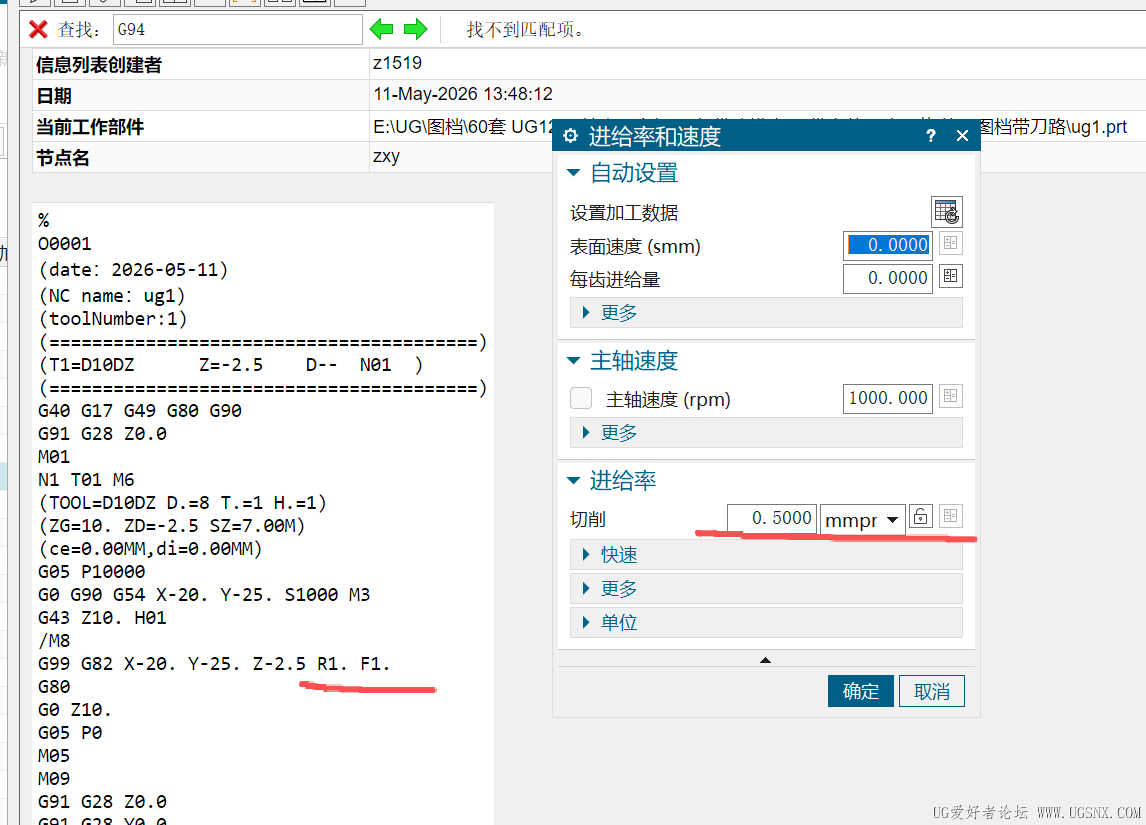Click calculator icon beside spindle speed

[950, 396]
